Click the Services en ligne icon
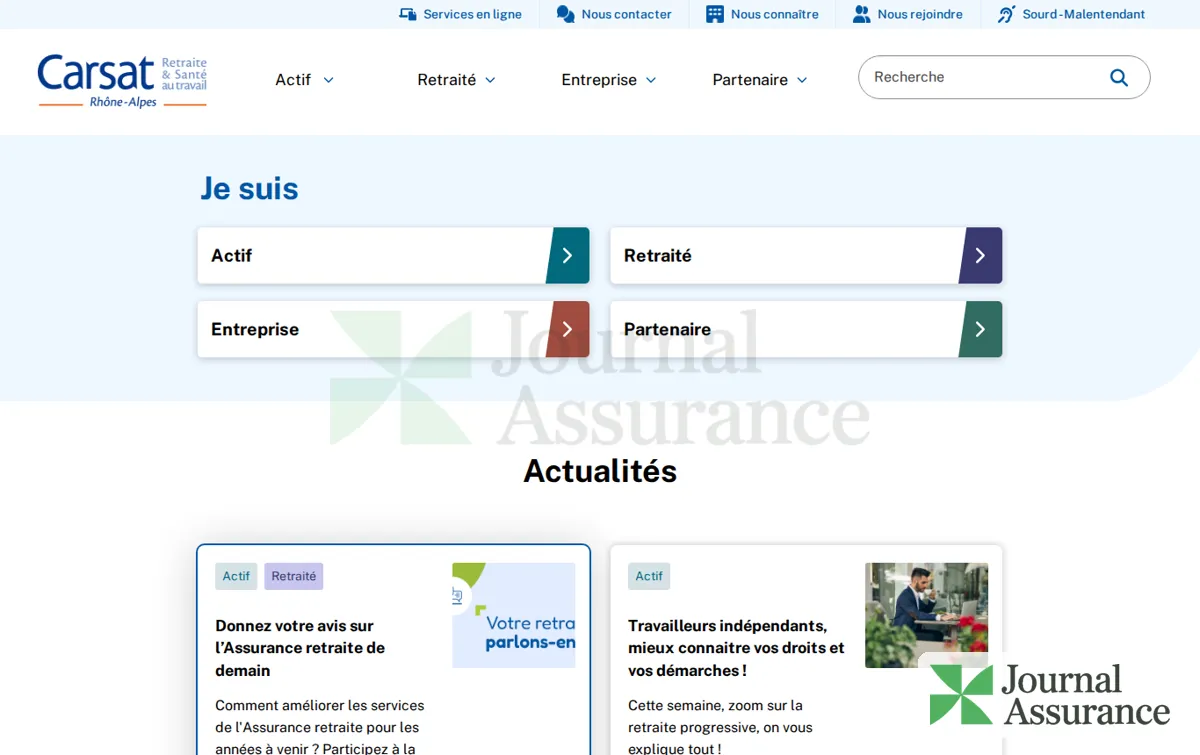 click(x=407, y=14)
